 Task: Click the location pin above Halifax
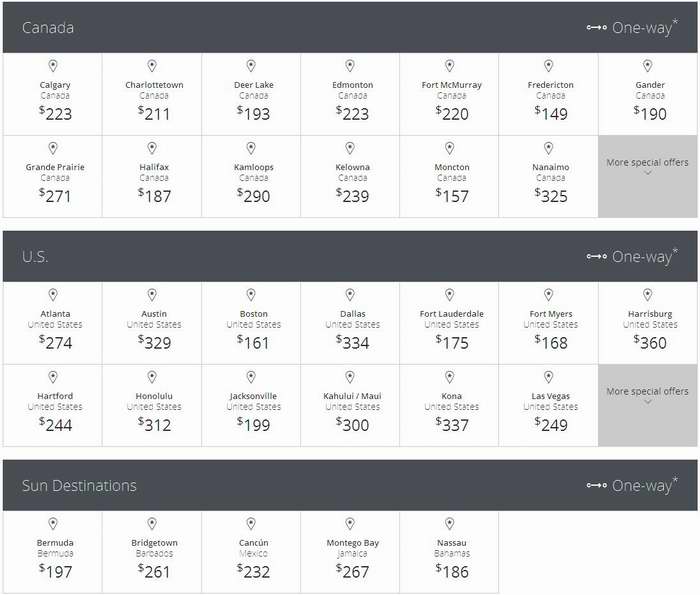coord(152,148)
